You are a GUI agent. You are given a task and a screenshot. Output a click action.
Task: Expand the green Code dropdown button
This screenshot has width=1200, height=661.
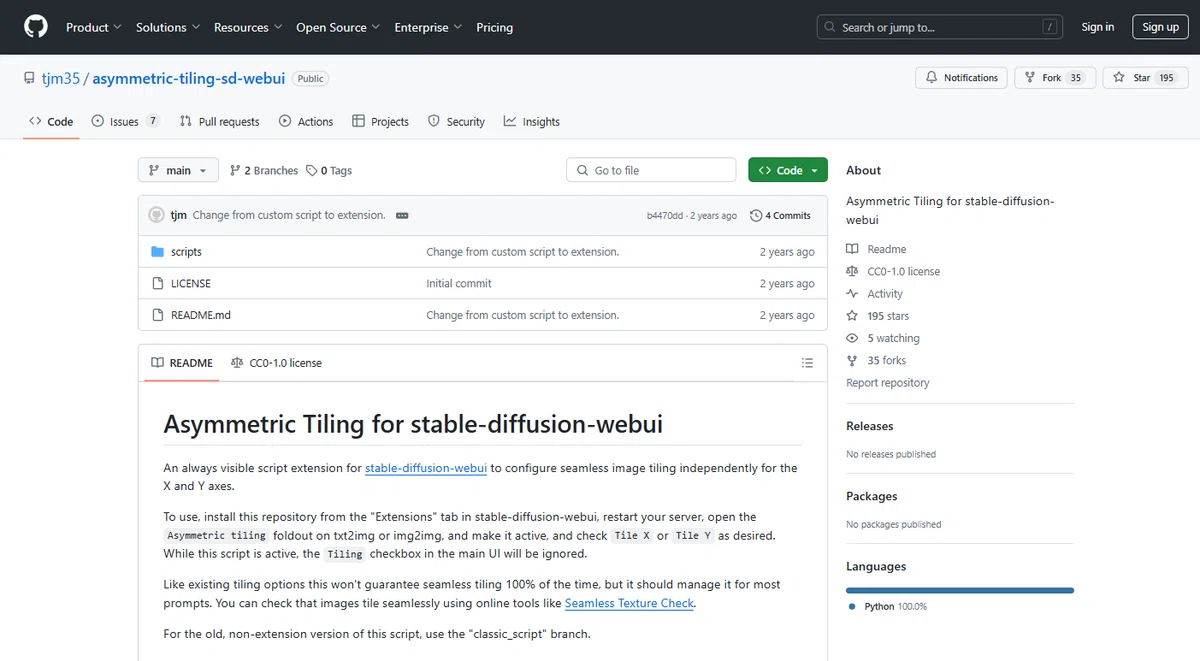coord(788,171)
